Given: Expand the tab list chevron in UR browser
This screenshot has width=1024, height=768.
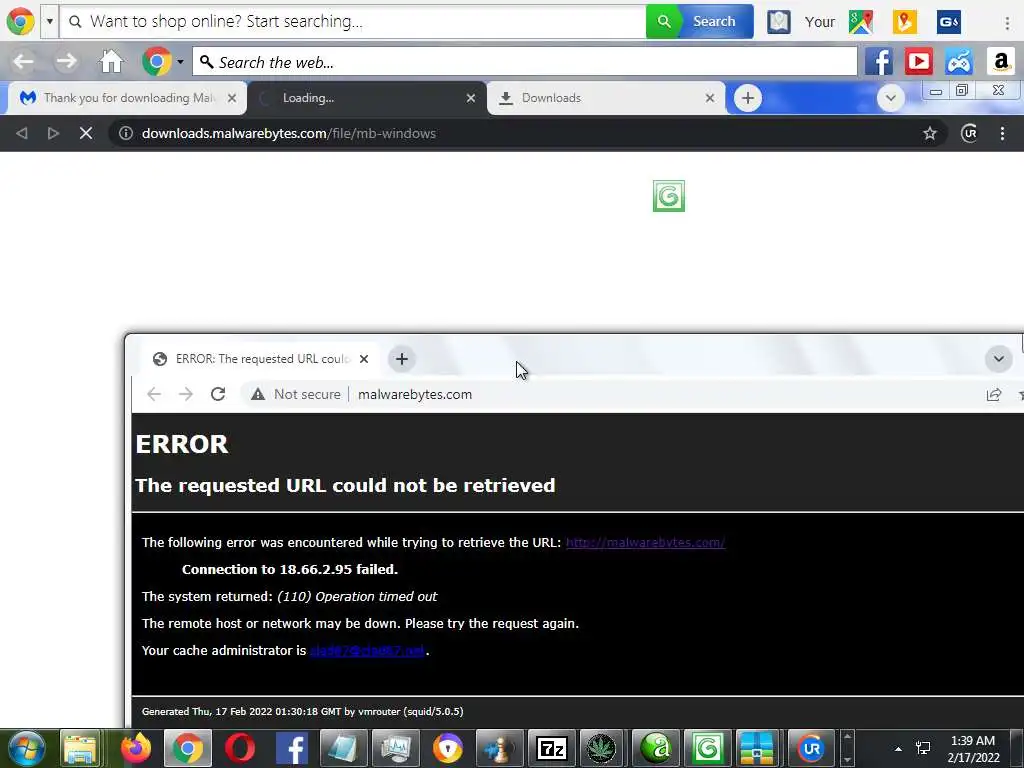Looking at the screenshot, I should (890, 98).
